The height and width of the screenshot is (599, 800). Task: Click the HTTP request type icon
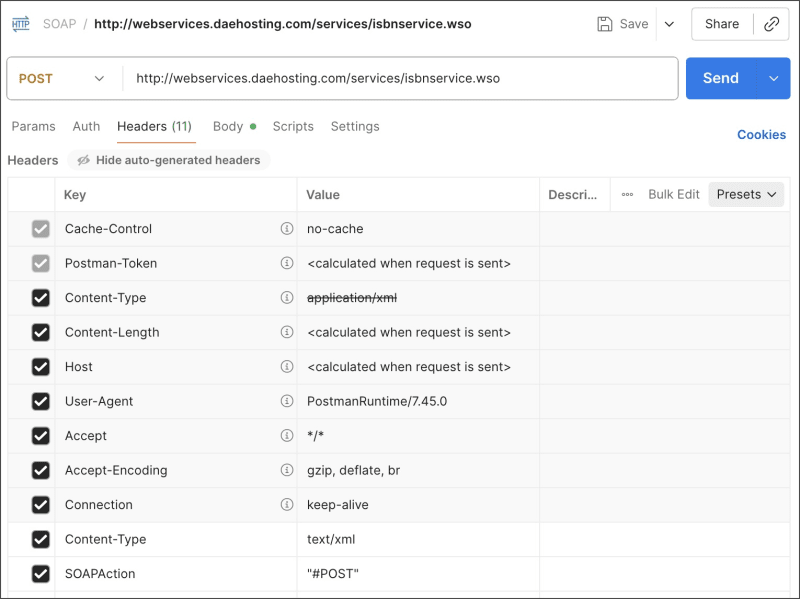(21, 24)
